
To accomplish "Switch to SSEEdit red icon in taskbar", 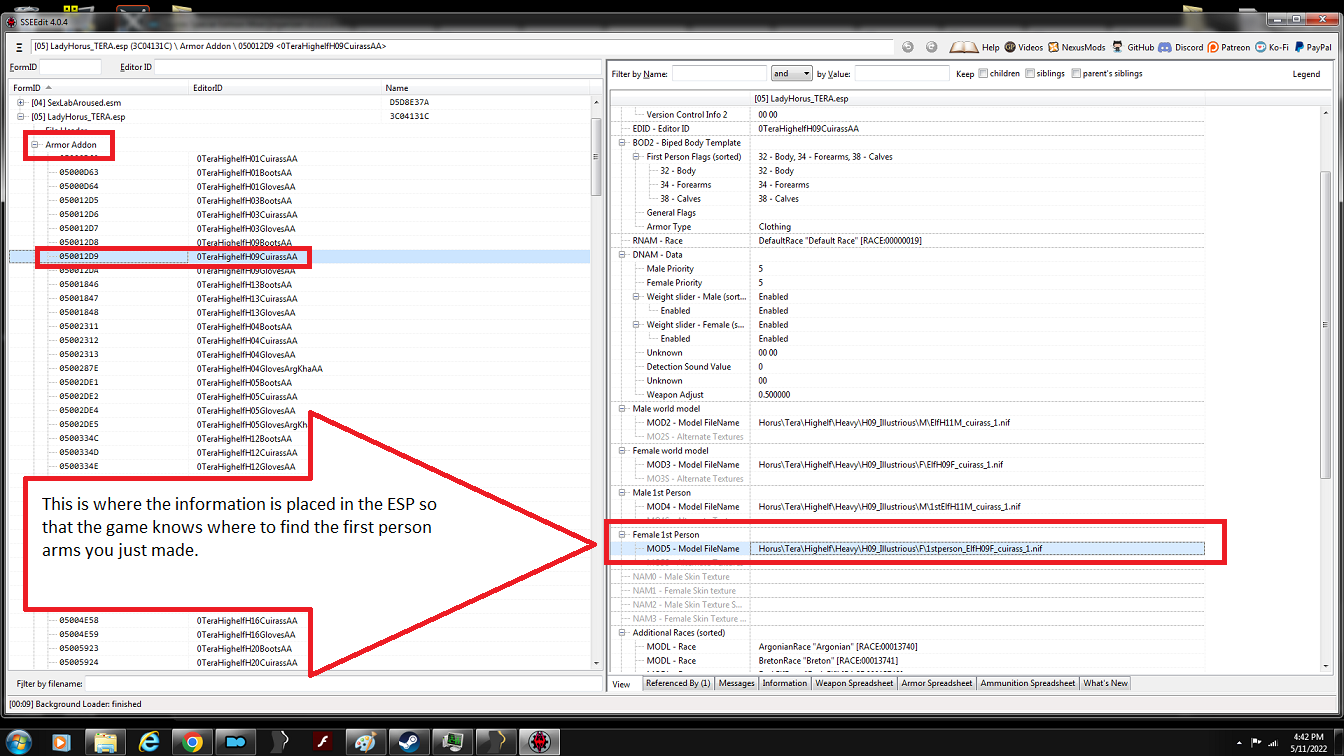I will [541, 742].
